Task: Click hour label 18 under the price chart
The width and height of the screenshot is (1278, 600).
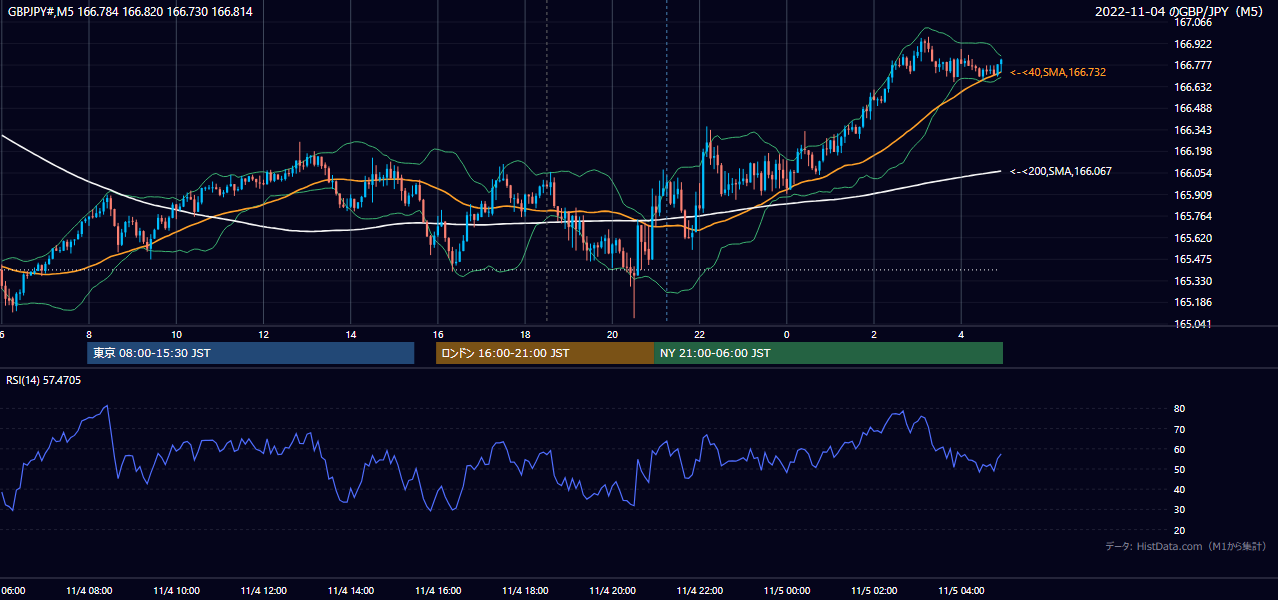Action: 526,334
